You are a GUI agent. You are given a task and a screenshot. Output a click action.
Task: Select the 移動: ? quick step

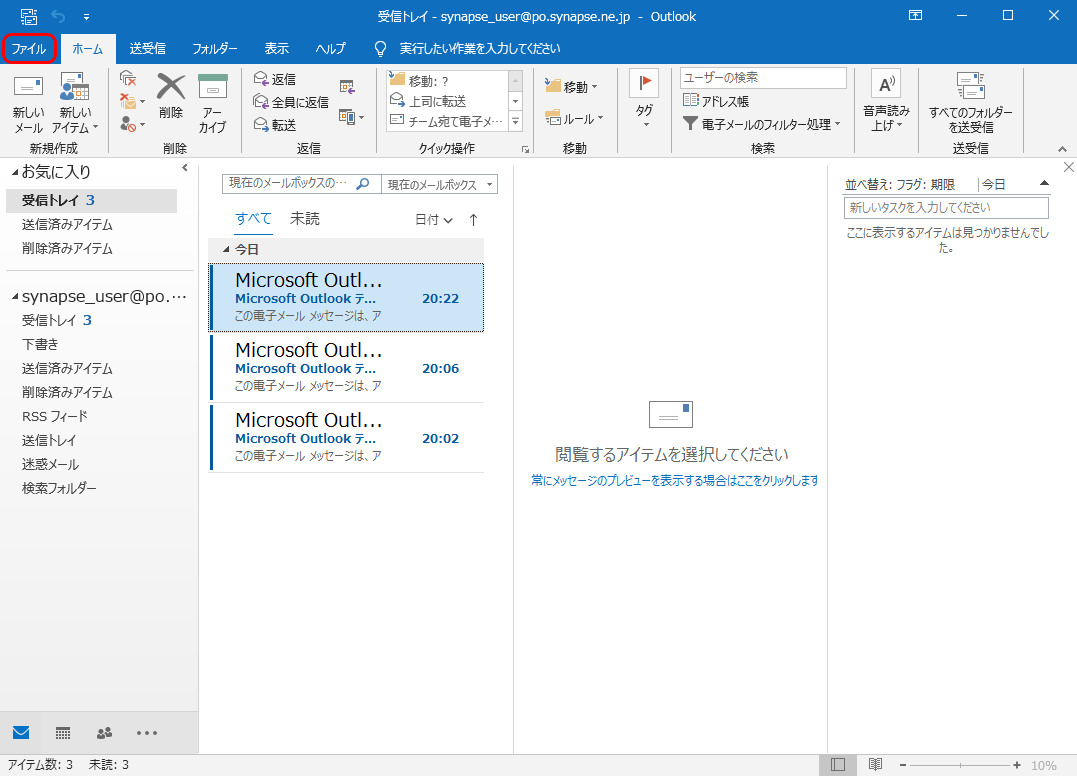click(x=447, y=81)
